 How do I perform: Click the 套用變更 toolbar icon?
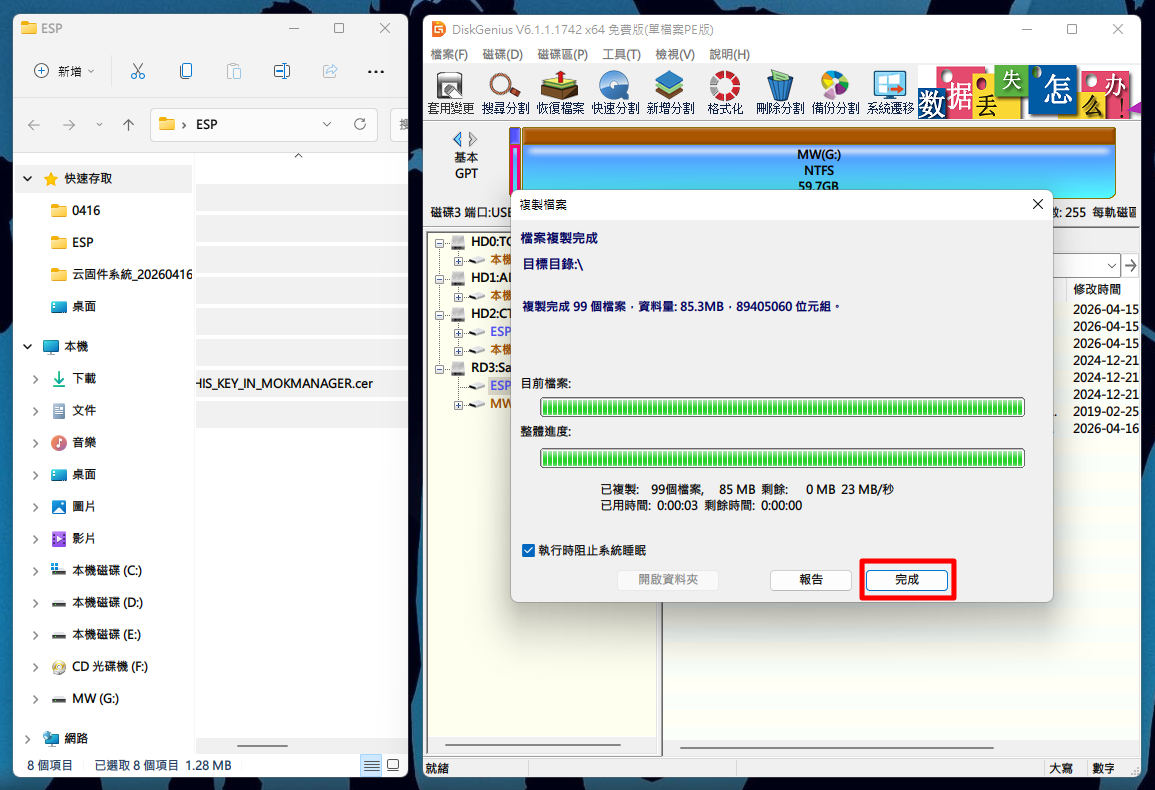point(450,93)
